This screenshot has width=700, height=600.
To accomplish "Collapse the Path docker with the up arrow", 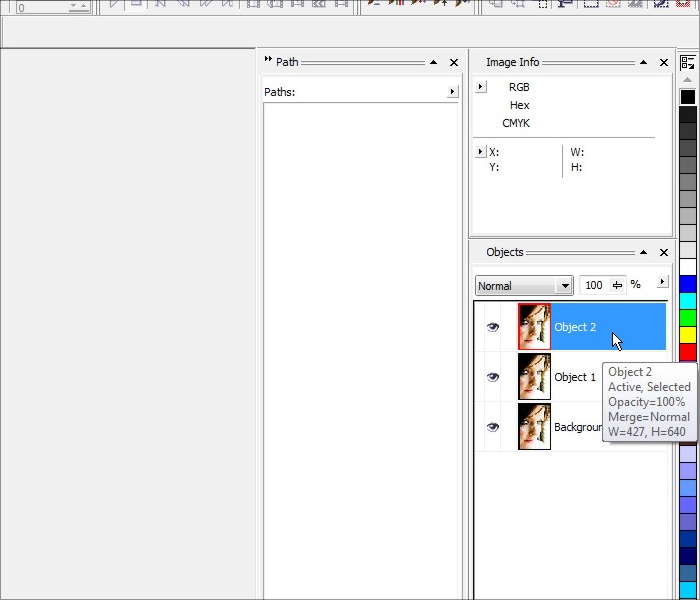I will coord(433,62).
